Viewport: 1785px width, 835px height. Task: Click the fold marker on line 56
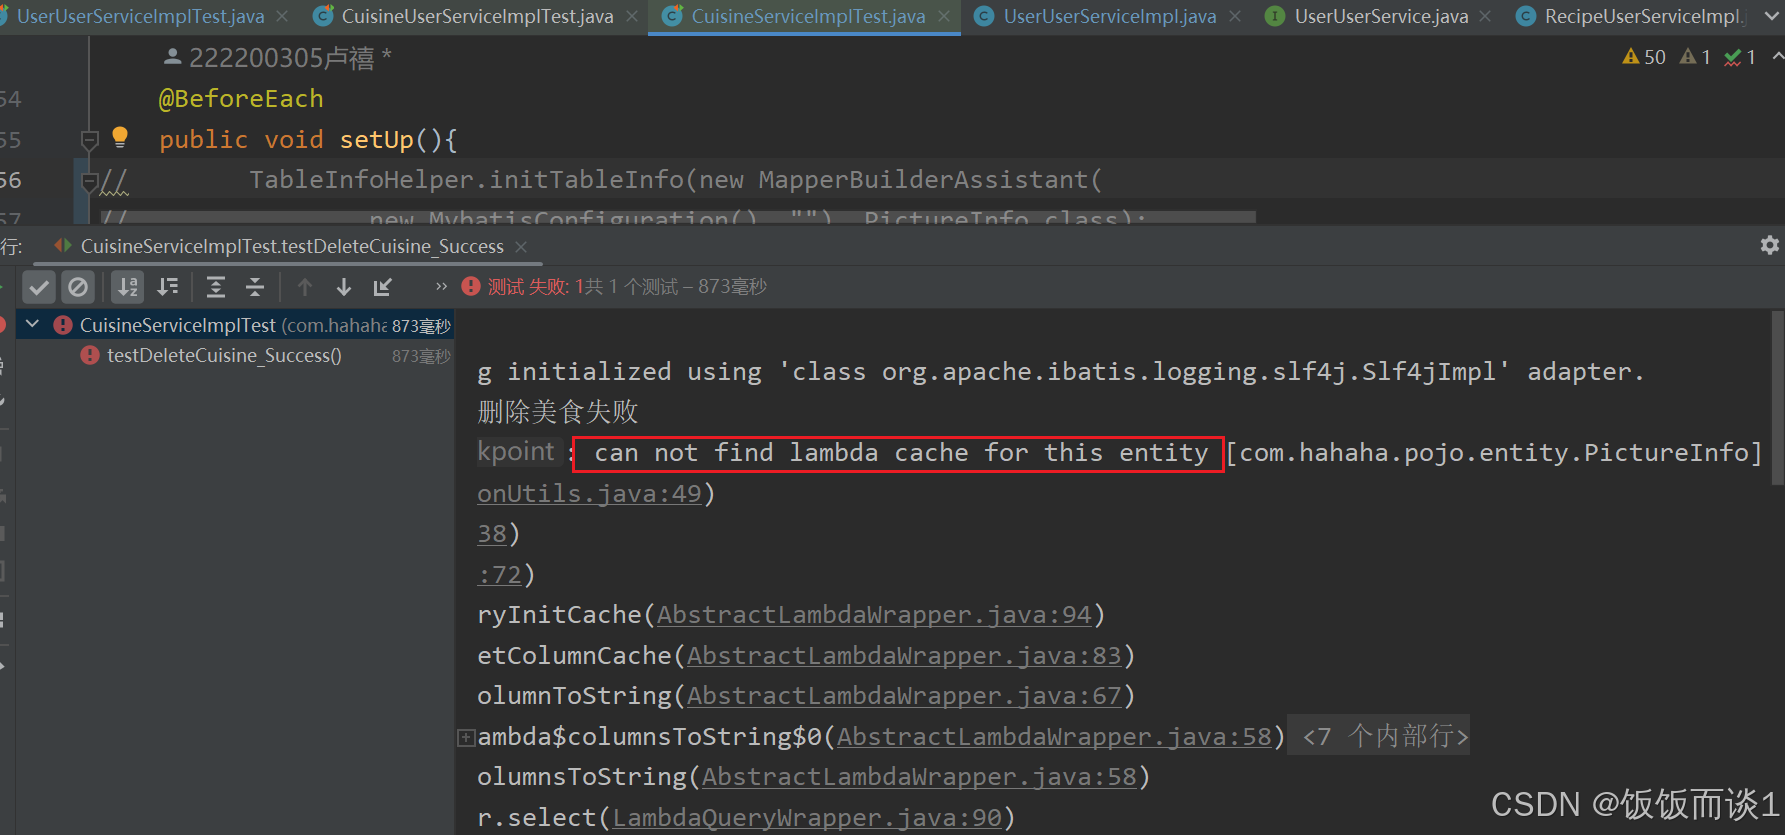(89, 181)
